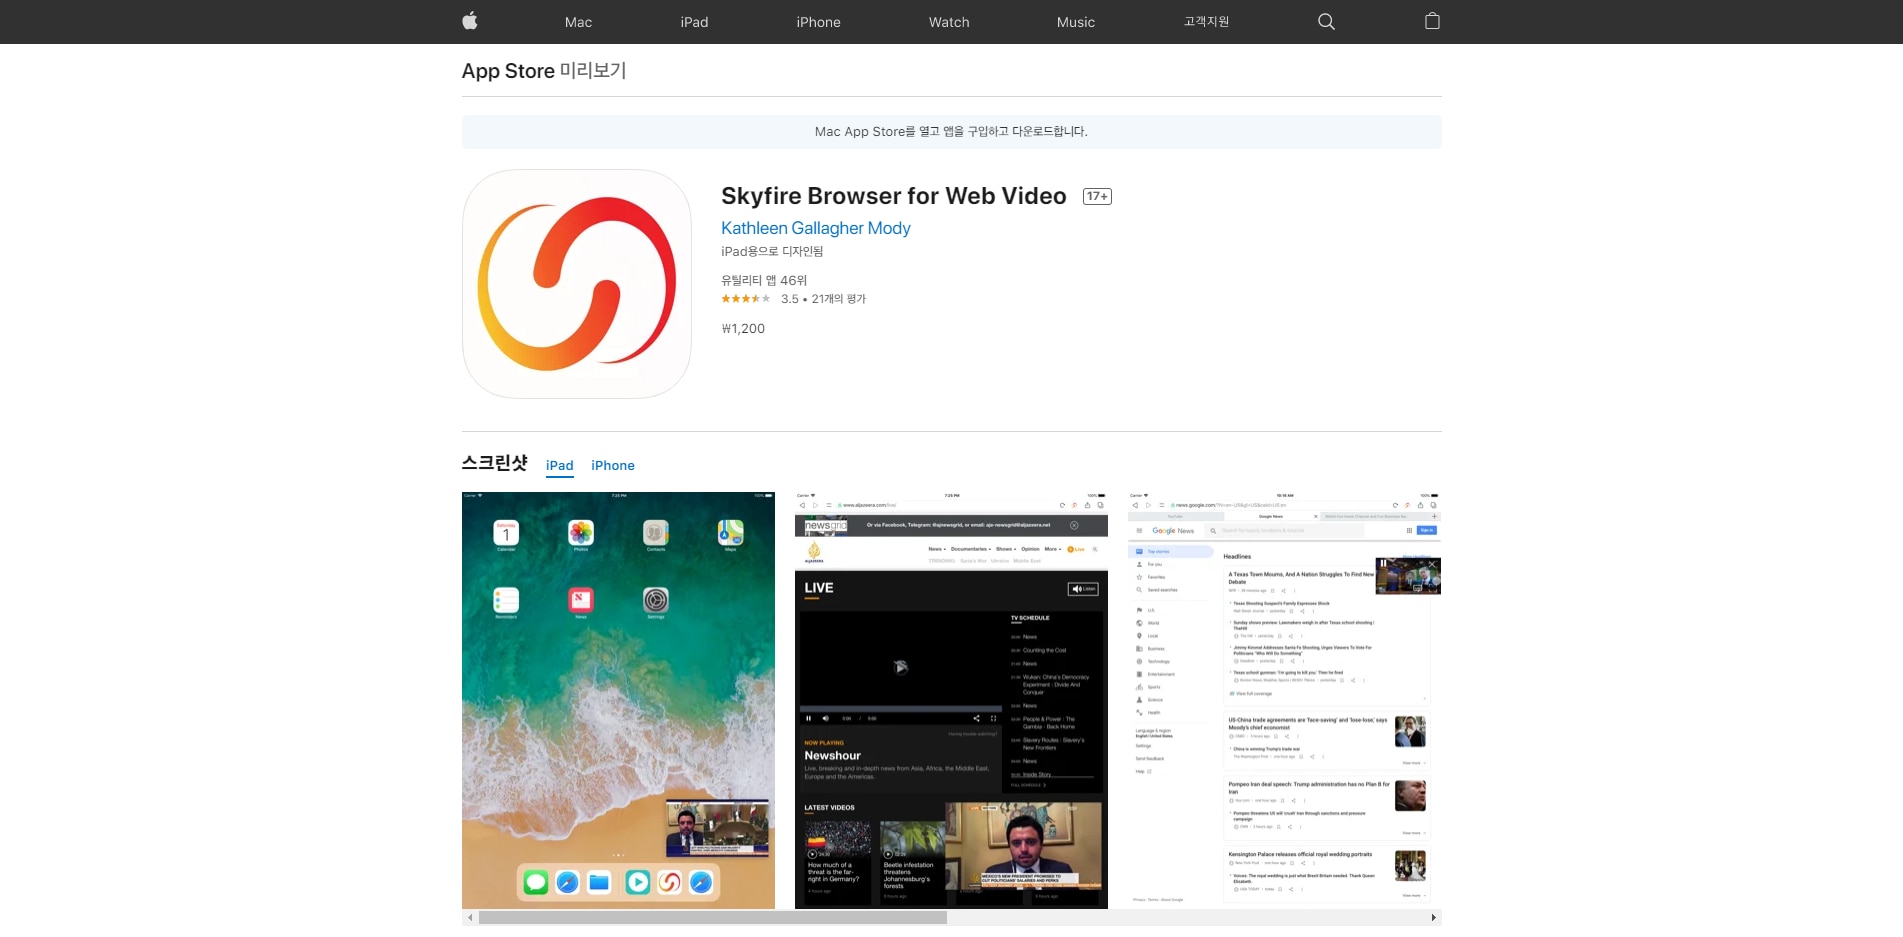This screenshot has width=1903, height=937.
Task: Click the Skyfire app icon
Action: tap(577, 284)
